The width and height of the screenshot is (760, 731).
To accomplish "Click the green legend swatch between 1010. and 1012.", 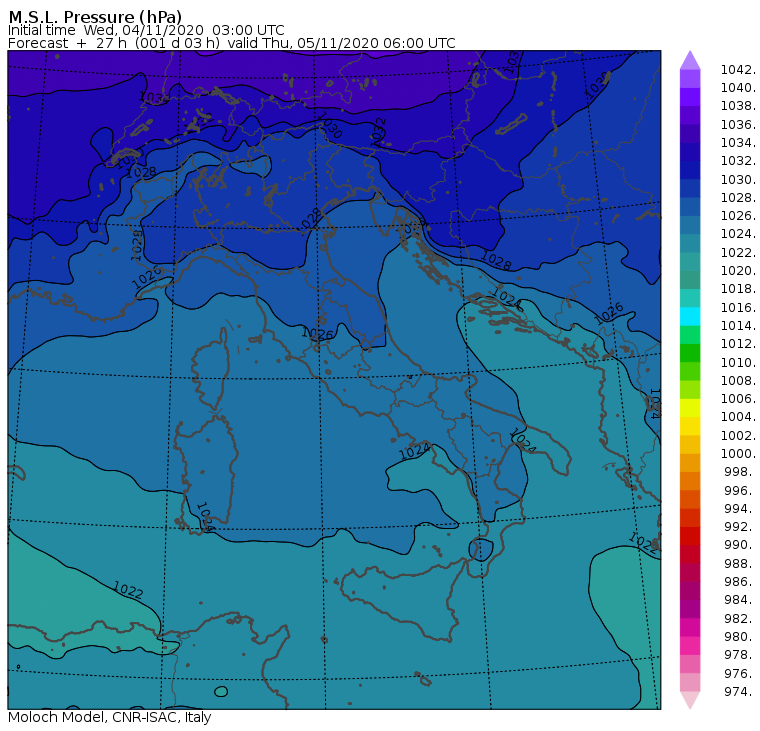I will [x=690, y=353].
